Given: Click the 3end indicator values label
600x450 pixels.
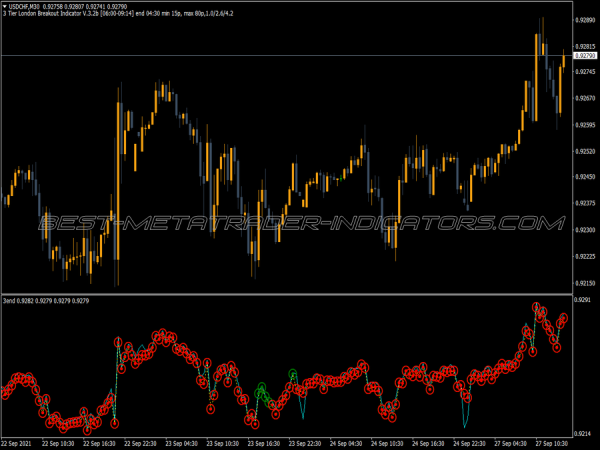Looking at the screenshot, I should pos(46,301).
